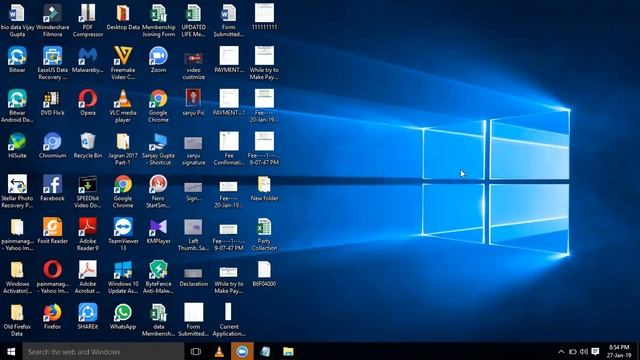Viewport: 640px width, 360px height.
Task: Select the Party Collection Excel file
Action: click(264, 234)
